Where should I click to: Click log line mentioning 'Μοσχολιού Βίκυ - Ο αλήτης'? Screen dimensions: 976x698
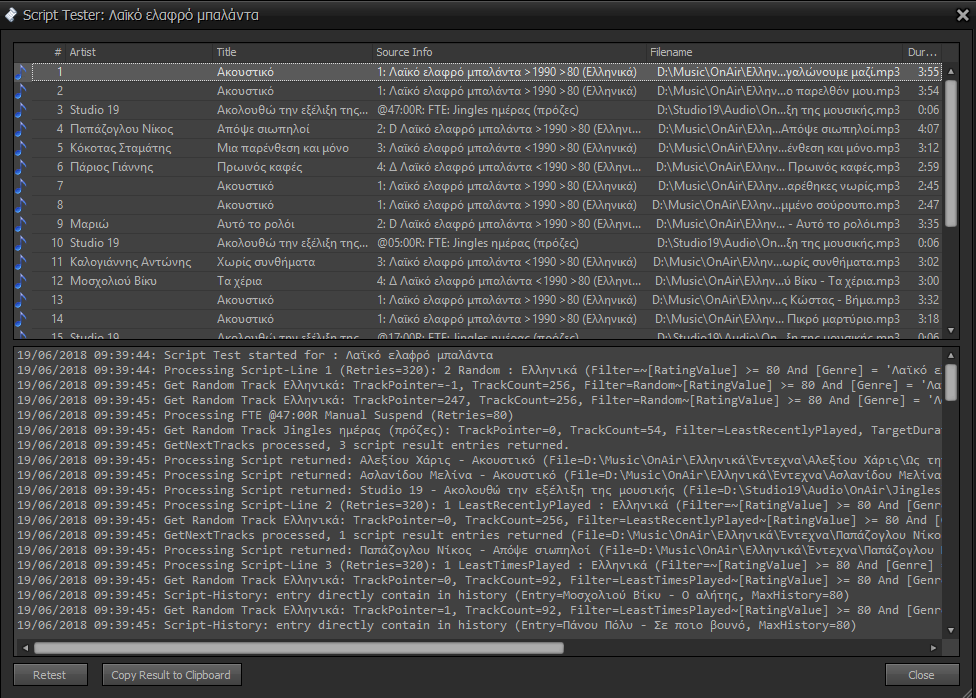point(433,595)
